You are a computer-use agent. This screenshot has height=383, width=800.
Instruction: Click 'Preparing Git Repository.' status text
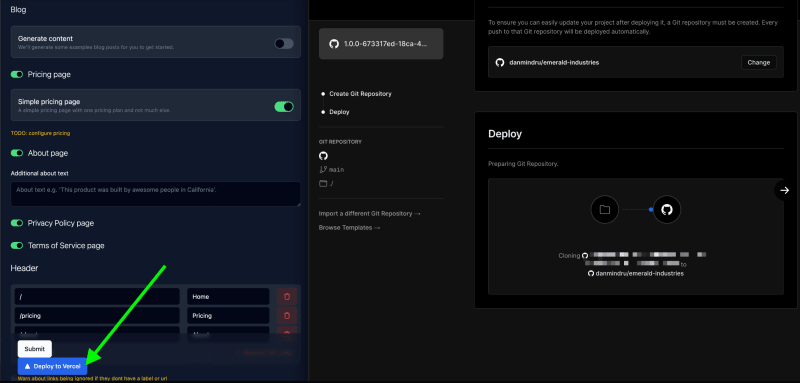click(523, 164)
